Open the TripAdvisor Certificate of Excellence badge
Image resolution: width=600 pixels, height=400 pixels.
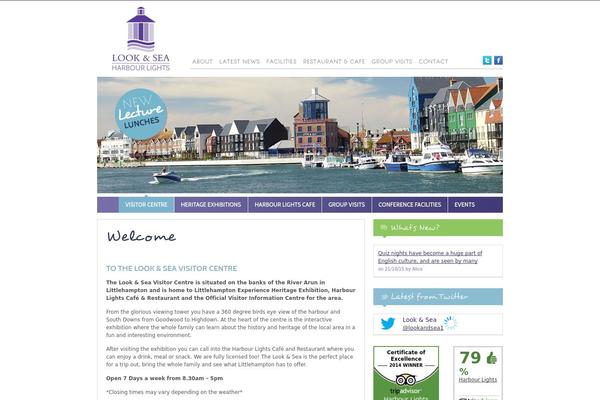pos(406,373)
